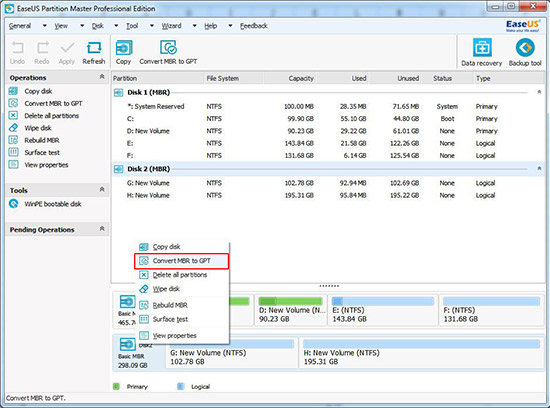Screen dimensions: 550x408
Task: Select the C: partition row
Action: point(328,119)
